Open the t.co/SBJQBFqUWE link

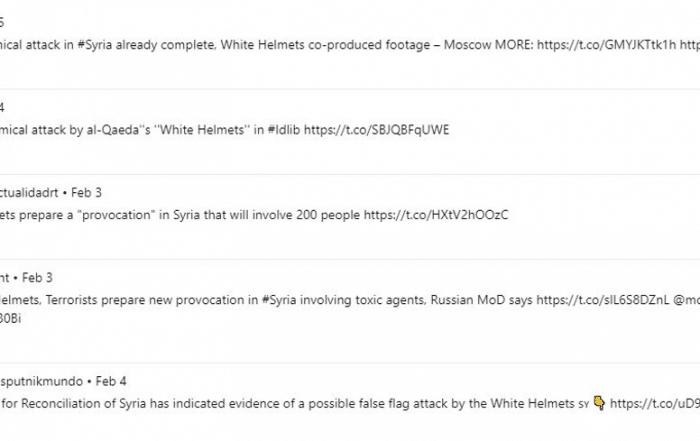click(376, 130)
